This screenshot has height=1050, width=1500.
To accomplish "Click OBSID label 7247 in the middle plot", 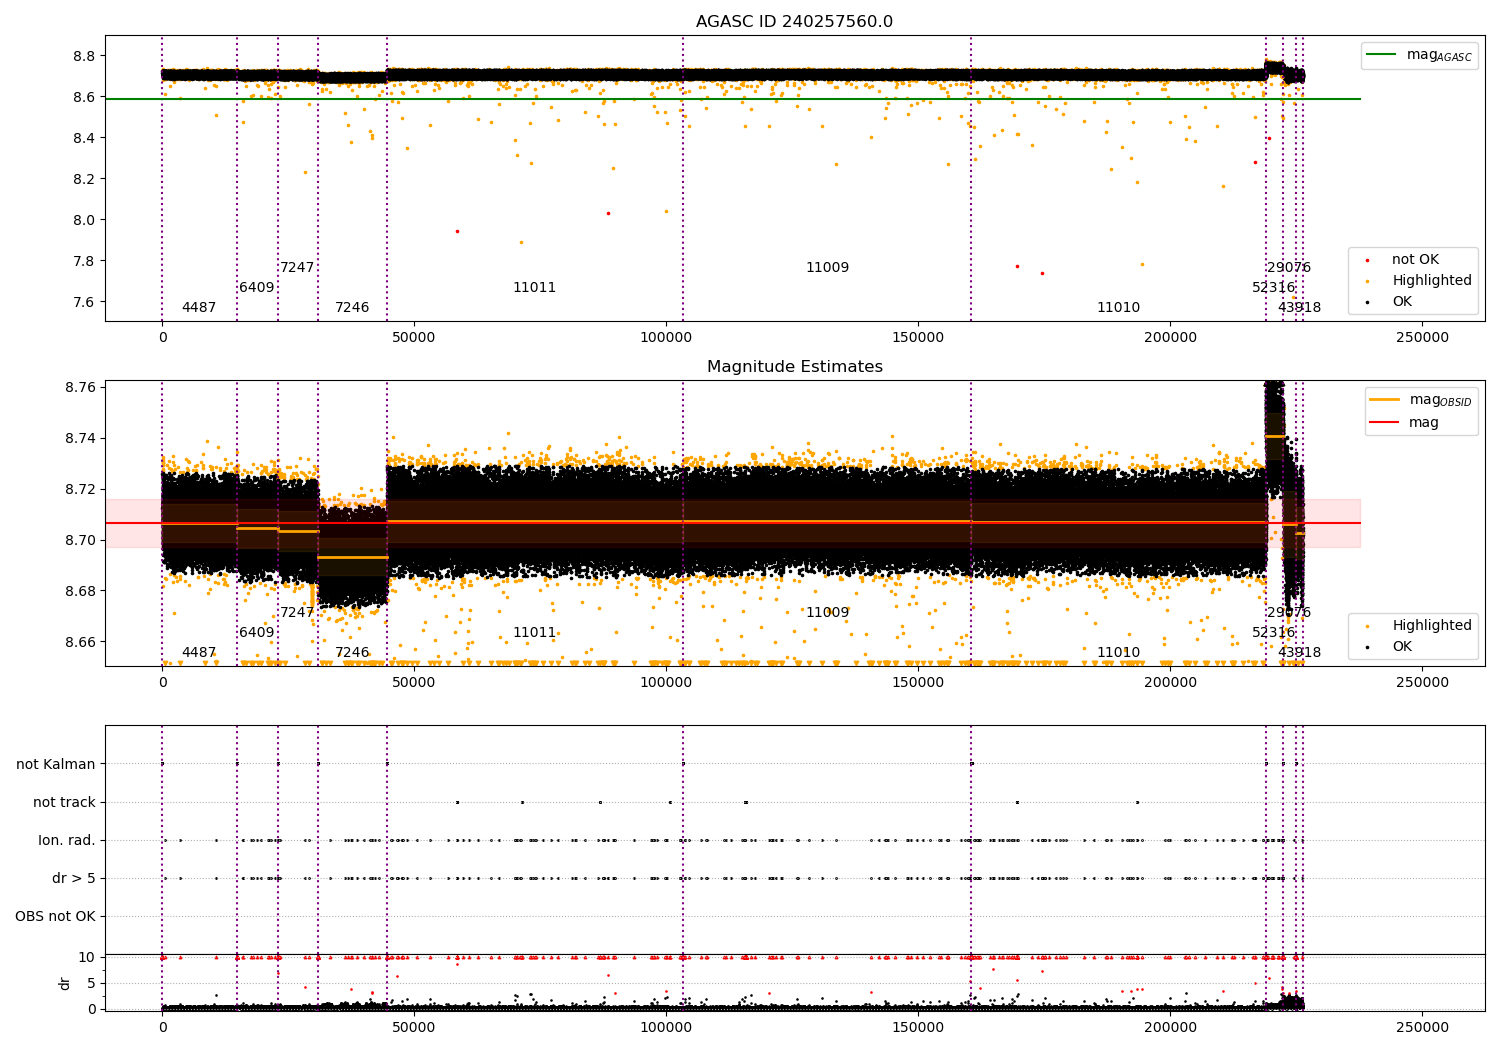I will coord(297,612).
